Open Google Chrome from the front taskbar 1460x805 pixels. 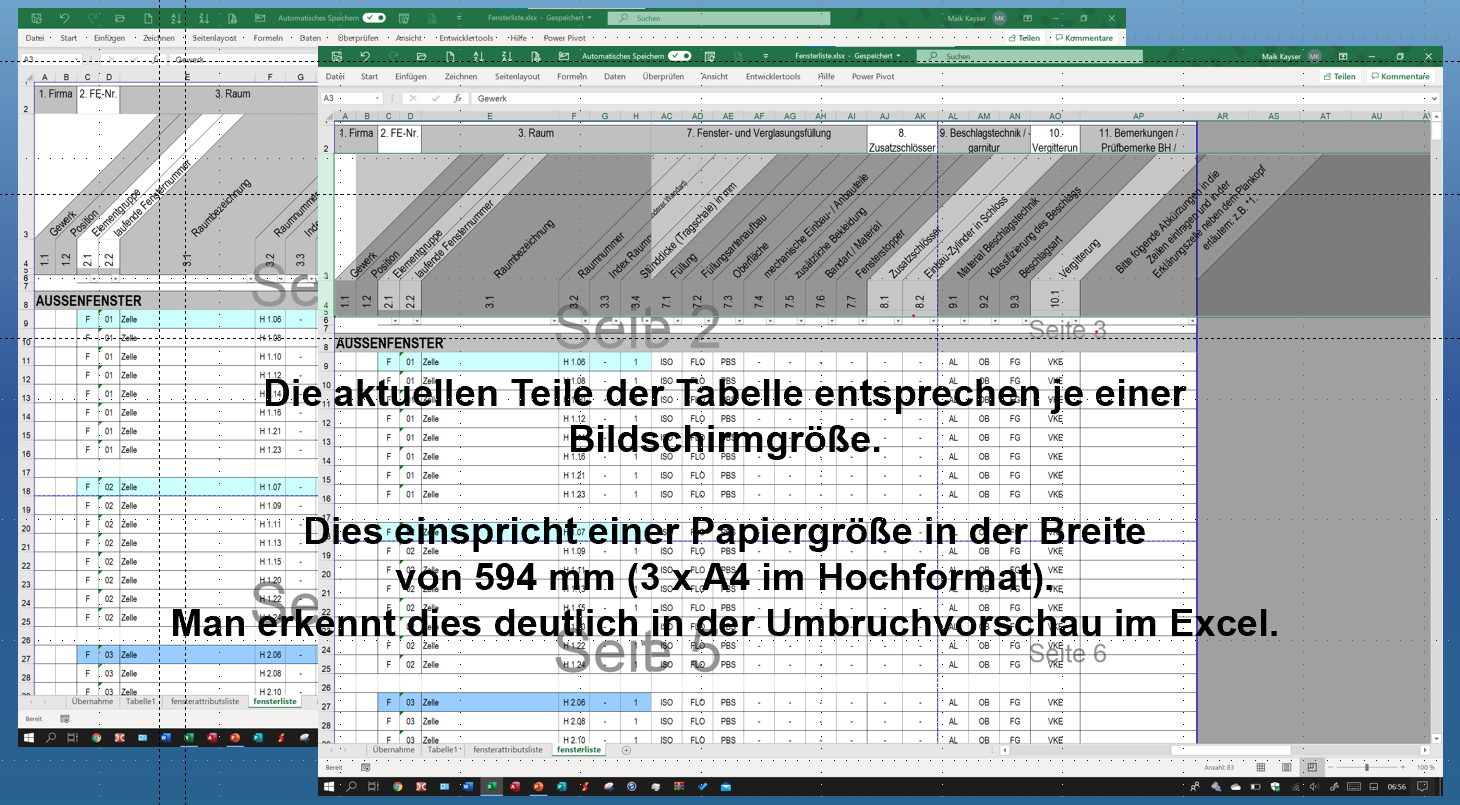click(398, 787)
